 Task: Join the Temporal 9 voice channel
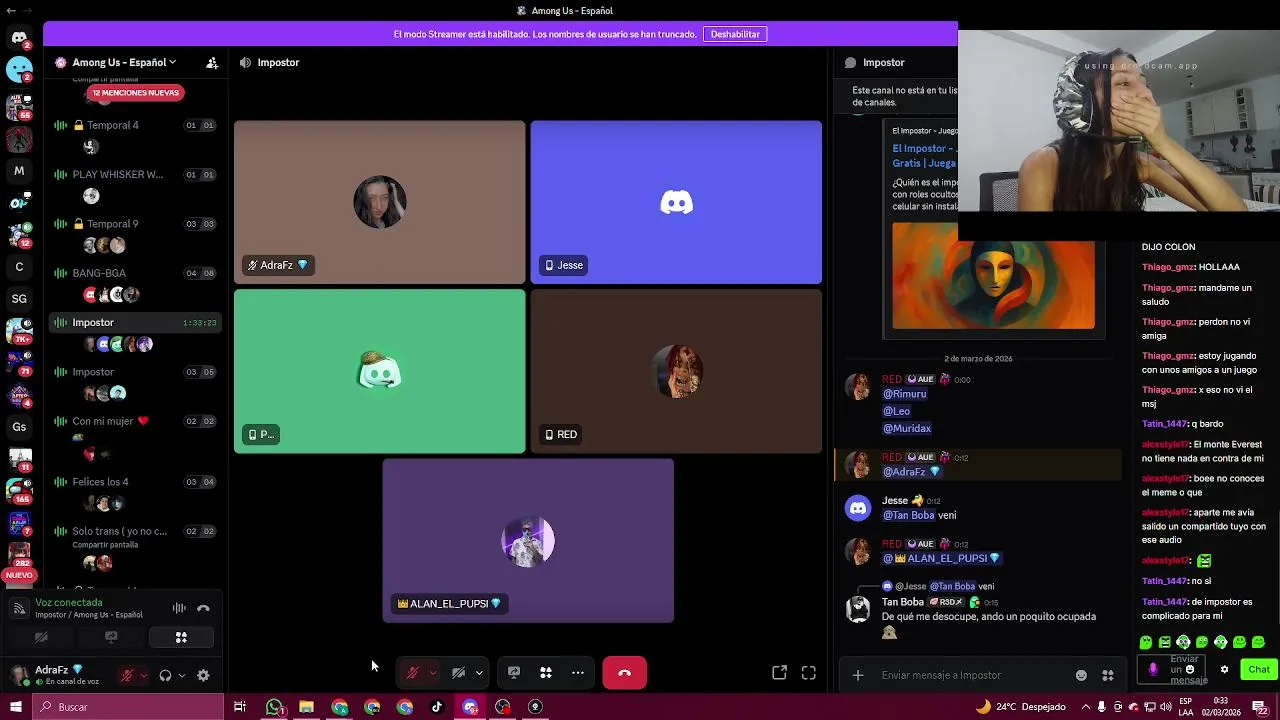click(x=135, y=224)
